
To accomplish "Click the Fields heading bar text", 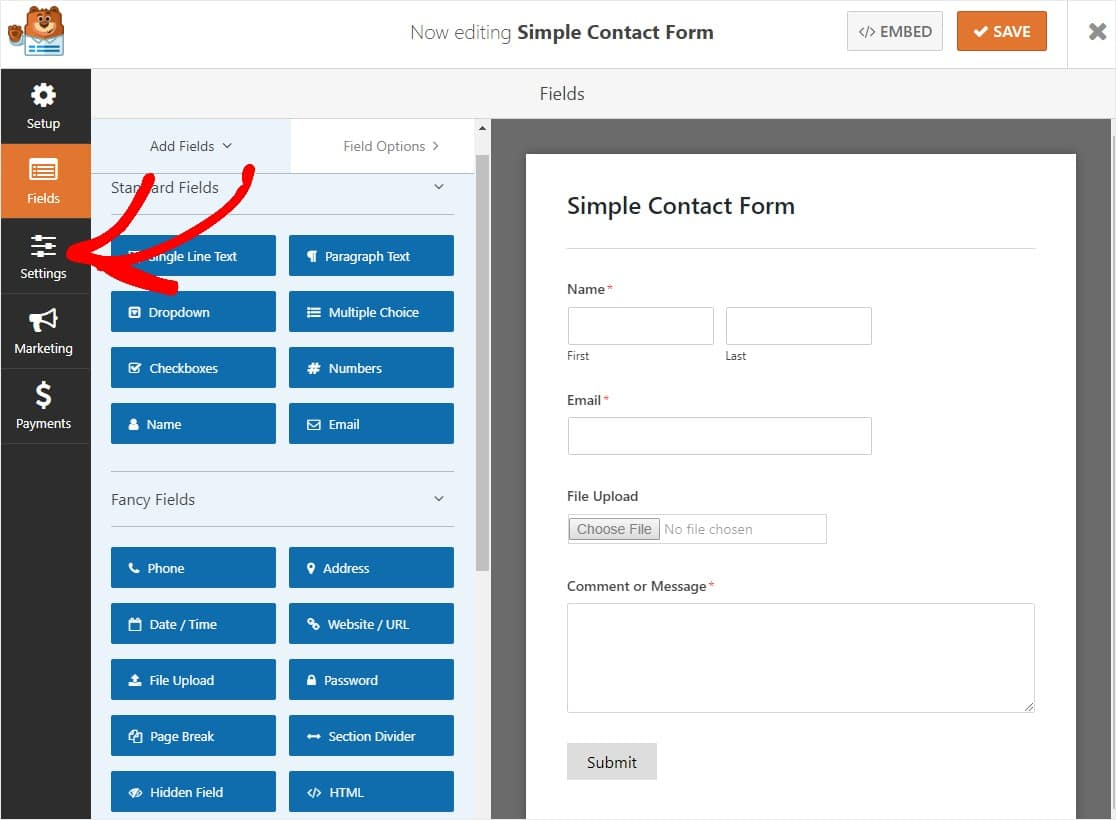I will (562, 93).
